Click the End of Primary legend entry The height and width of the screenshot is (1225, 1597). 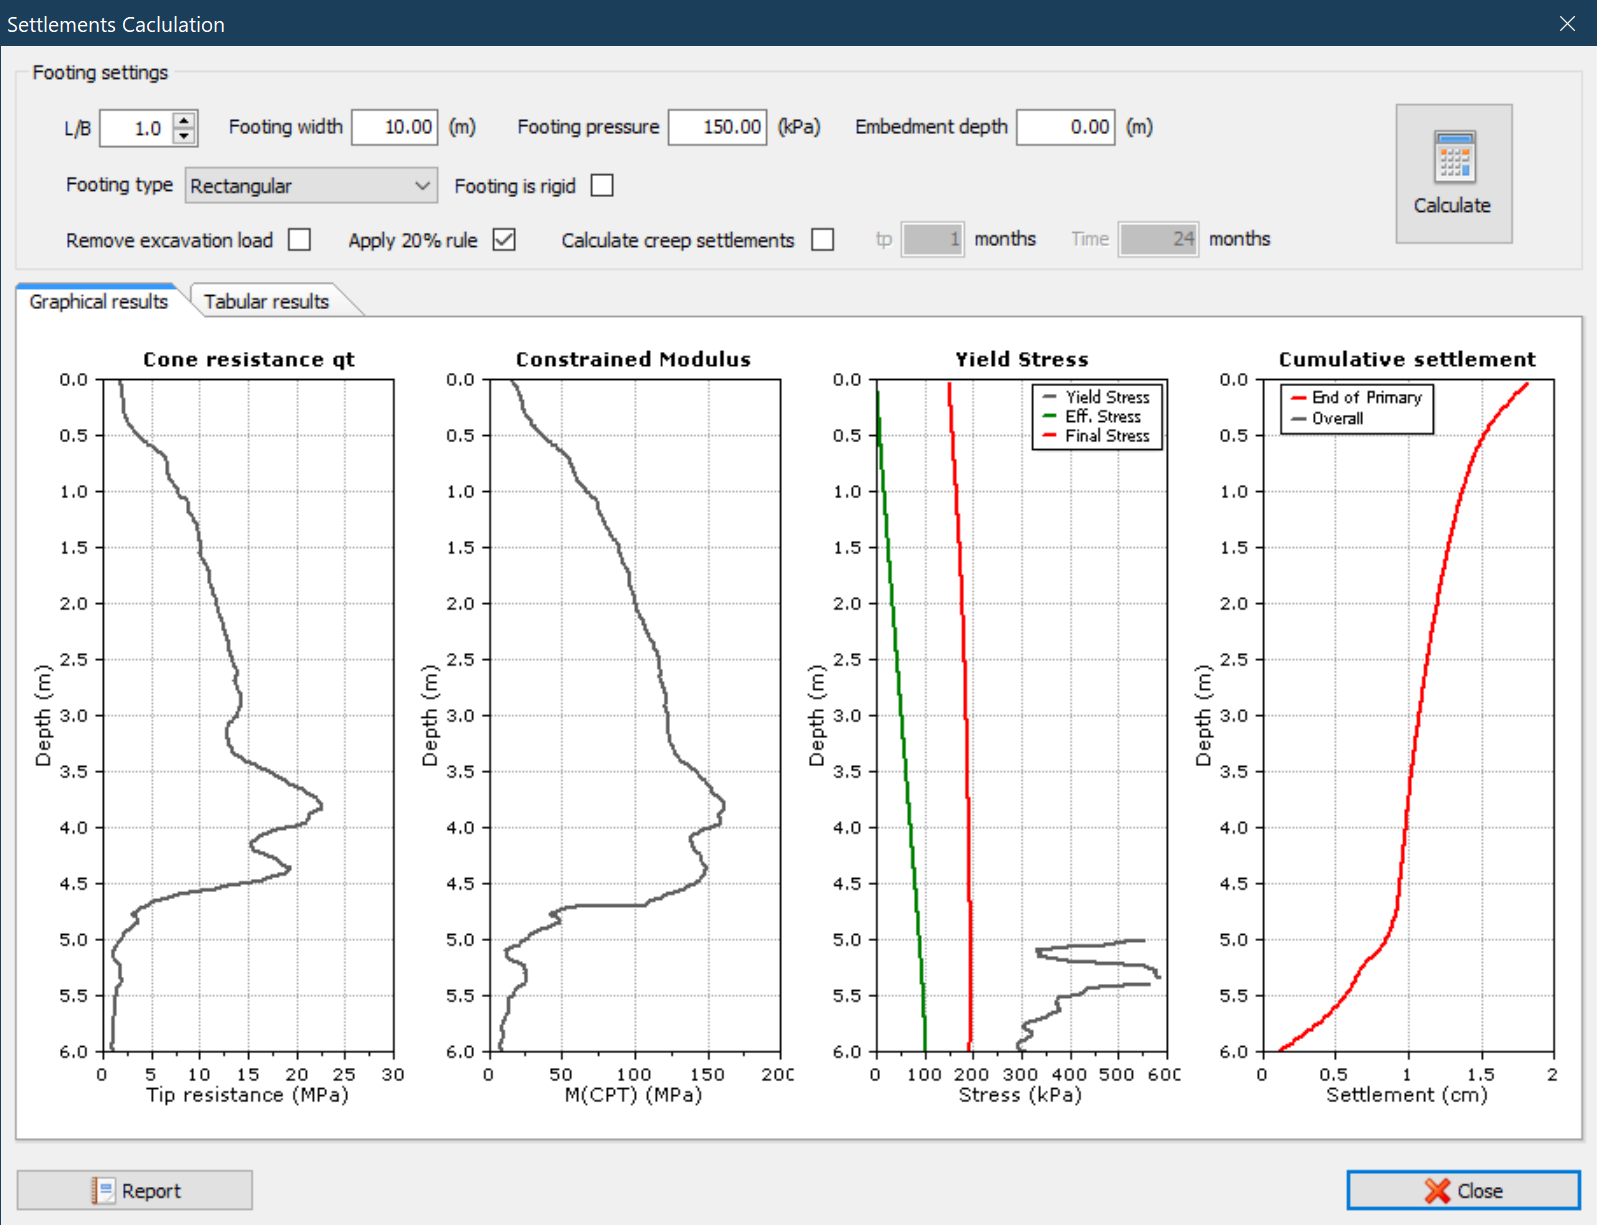click(x=1365, y=397)
